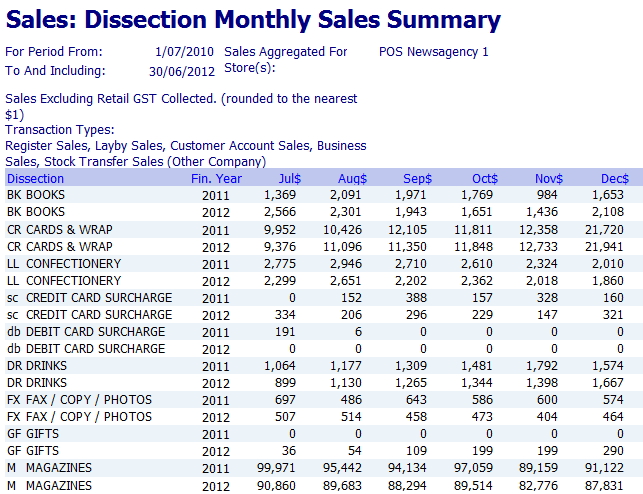Viewport: 643px width, 494px height.
Task: Click the report title Sales: Dissection Monthly Sales Summary
Action: (253, 20)
